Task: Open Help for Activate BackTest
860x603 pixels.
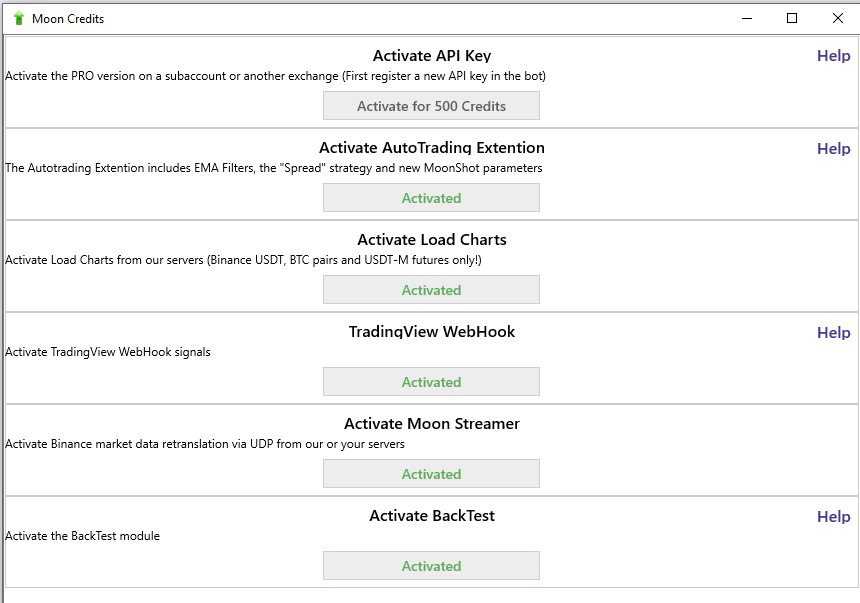Action: [x=833, y=516]
